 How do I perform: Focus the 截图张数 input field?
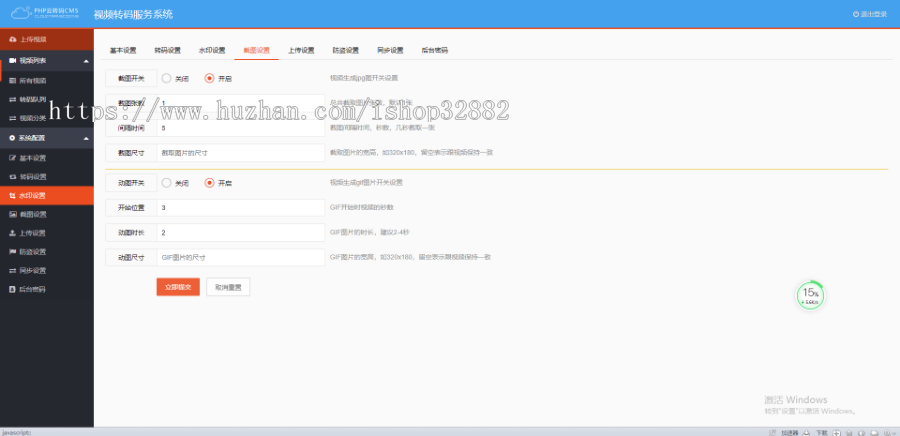[x=240, y=103]
